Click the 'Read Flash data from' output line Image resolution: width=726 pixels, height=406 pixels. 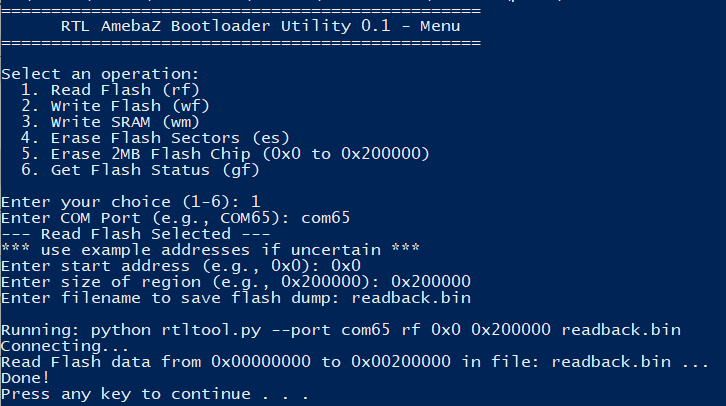tap(355, 362)
